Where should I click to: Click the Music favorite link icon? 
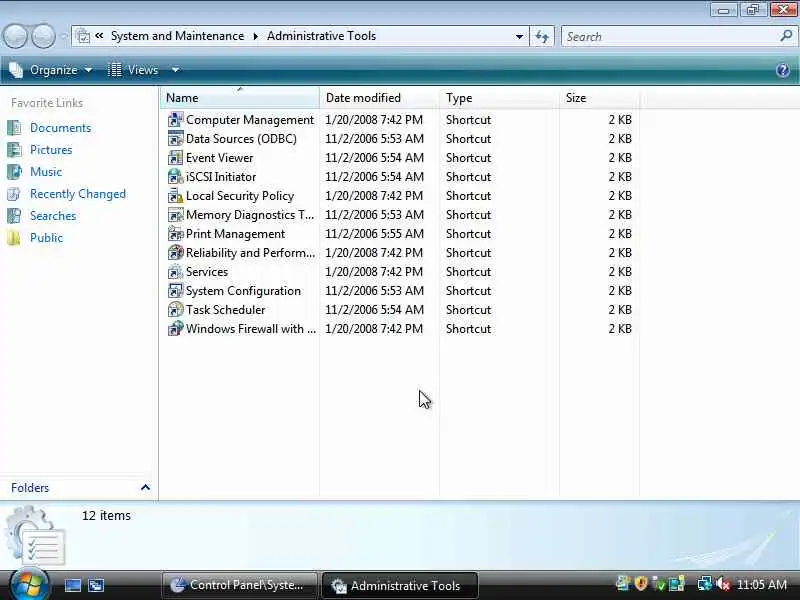pos(14,172)
